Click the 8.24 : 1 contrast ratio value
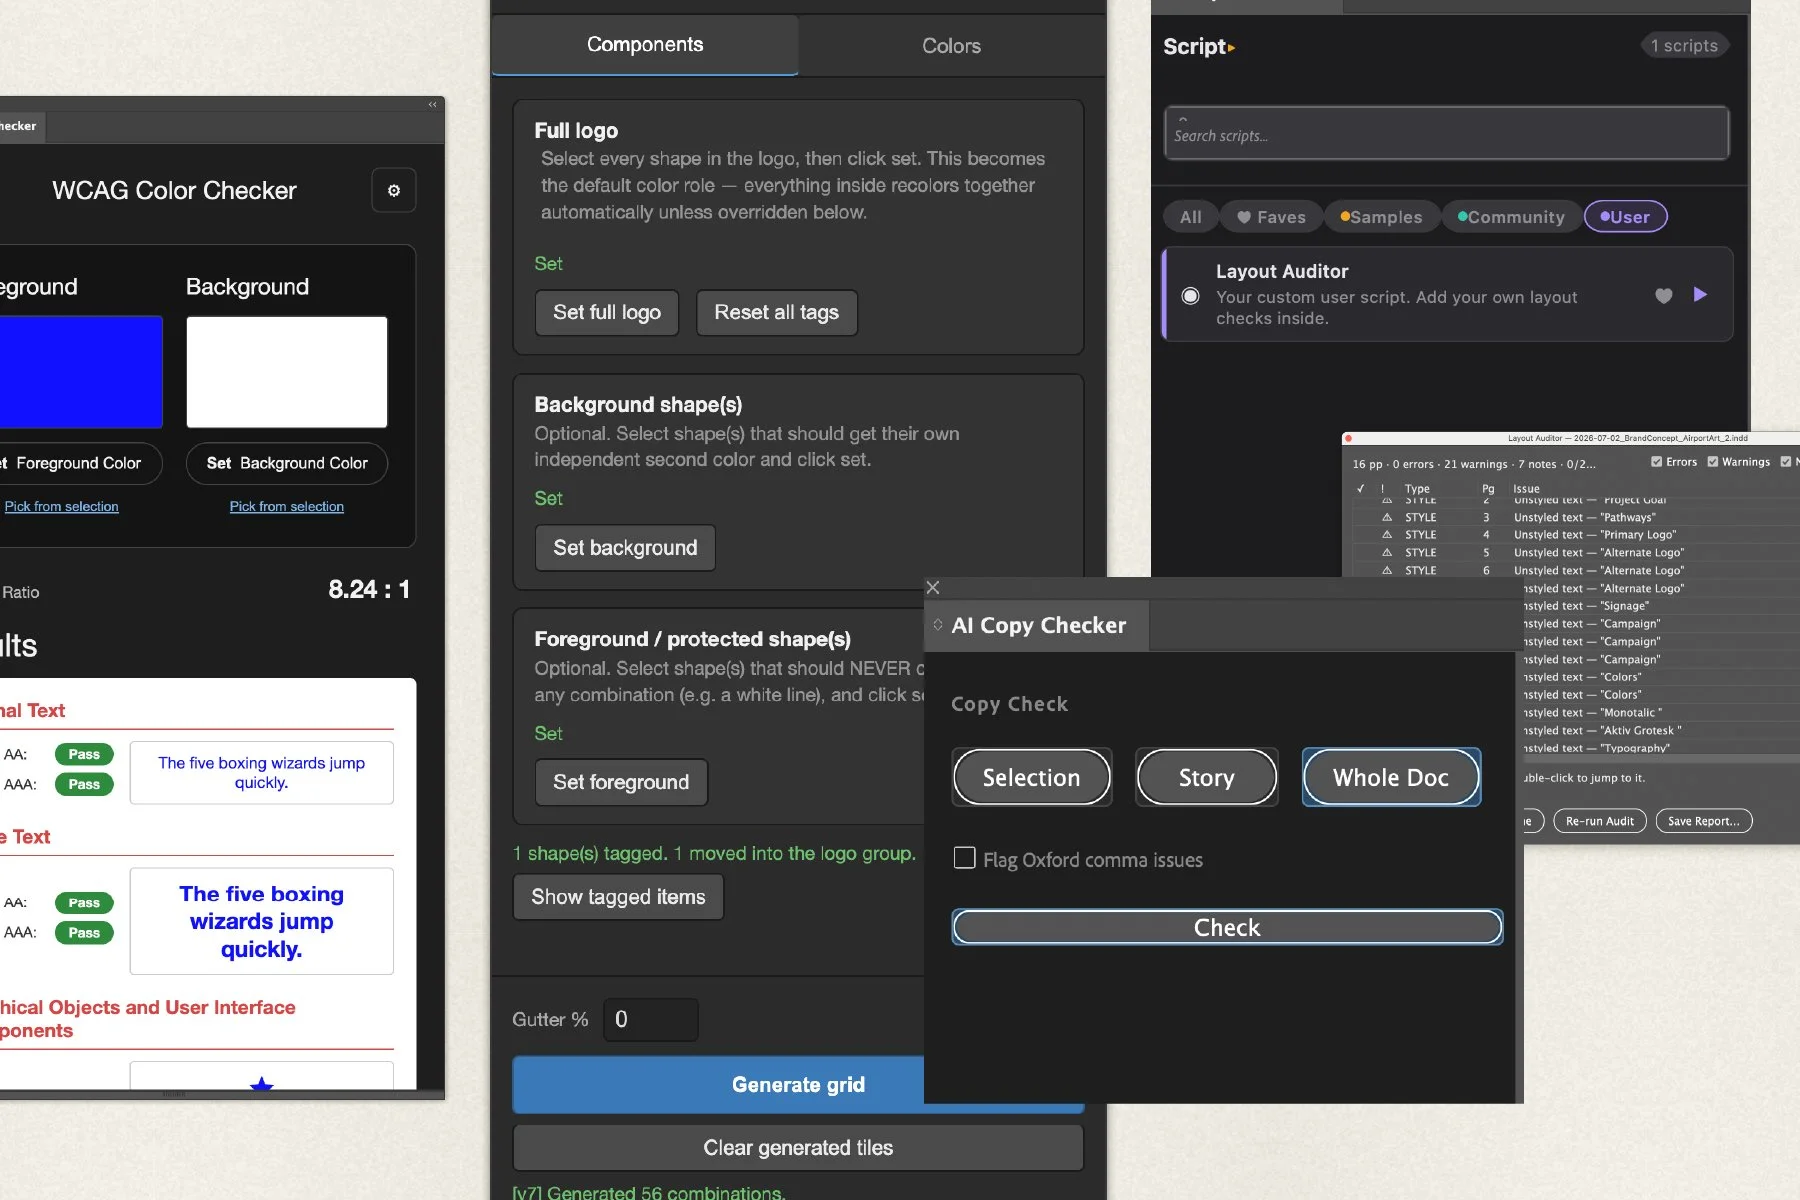Image resolution: width=1800 pixels, height=1200 pixels. click(x=369, y=589)
